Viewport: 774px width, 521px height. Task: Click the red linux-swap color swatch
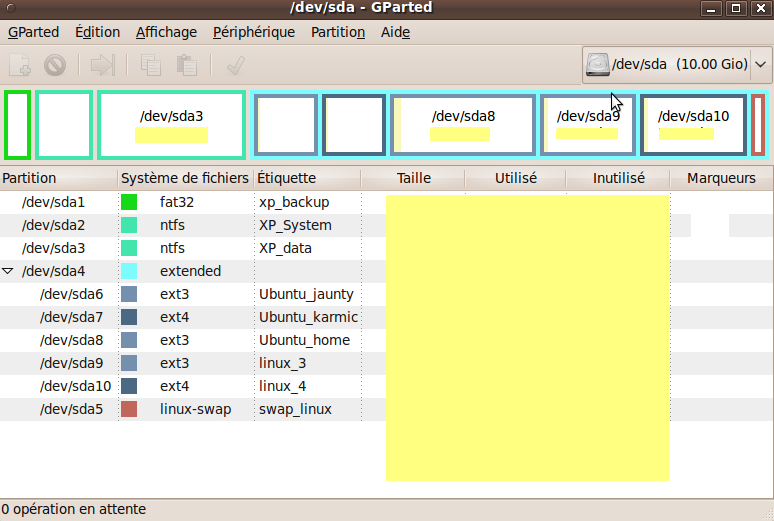click(x=129, y=409)
